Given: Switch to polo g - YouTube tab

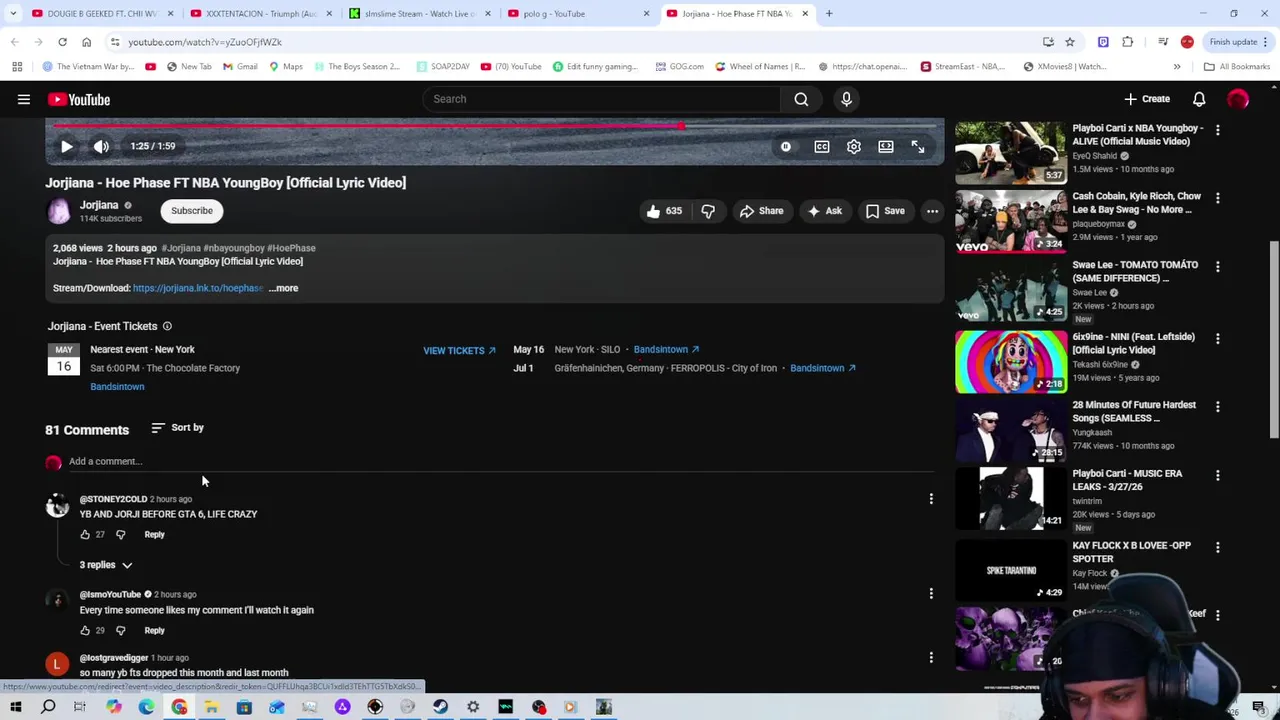Looking at the screenshot, I should click(580, 14).
